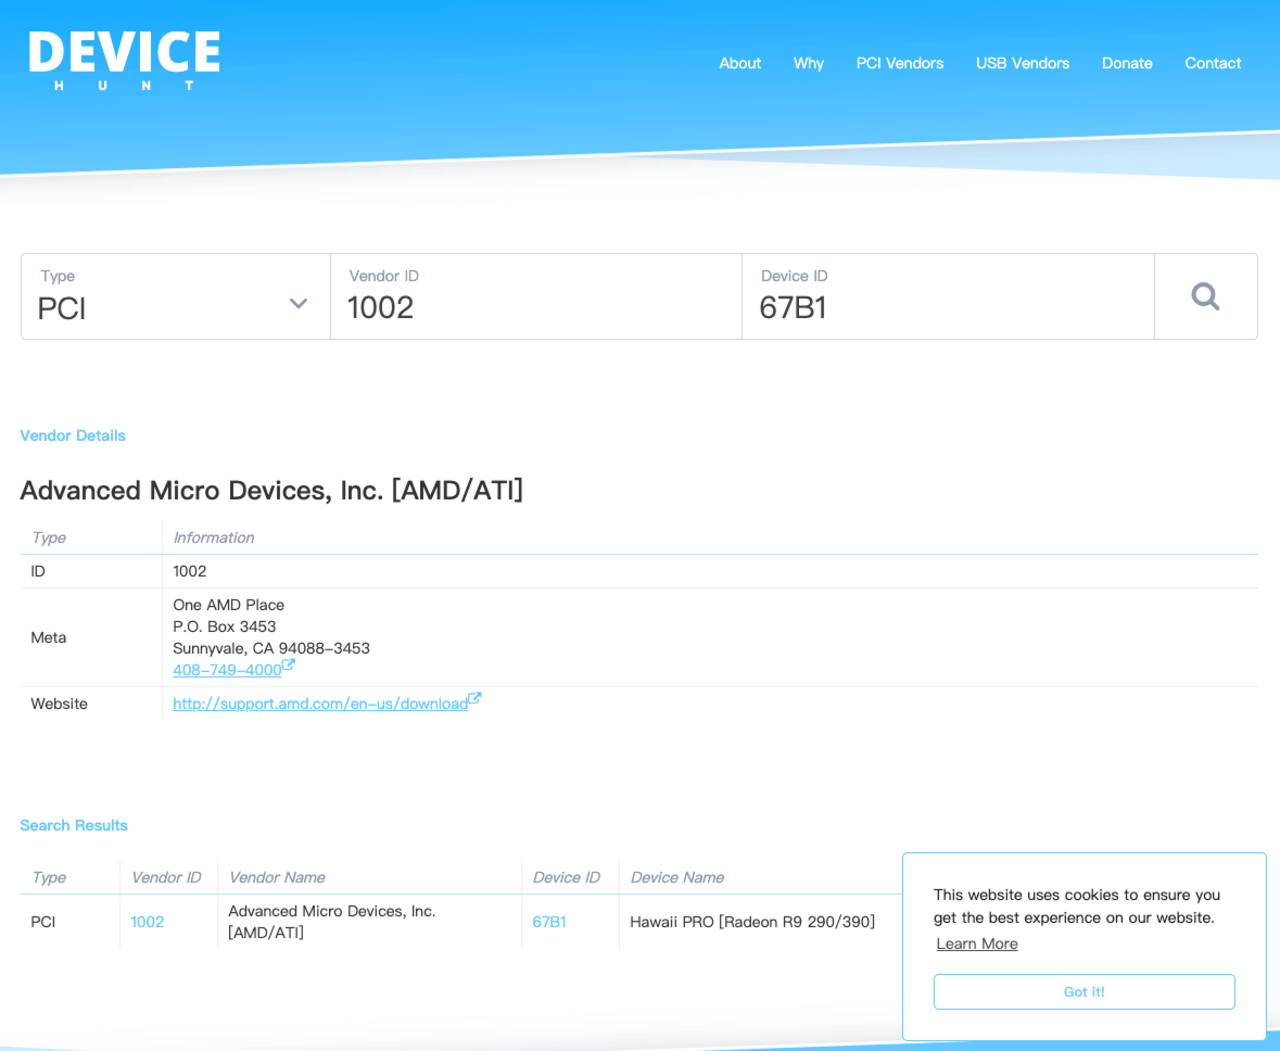Click the One AMD Place address line

(x=228, y=605)
